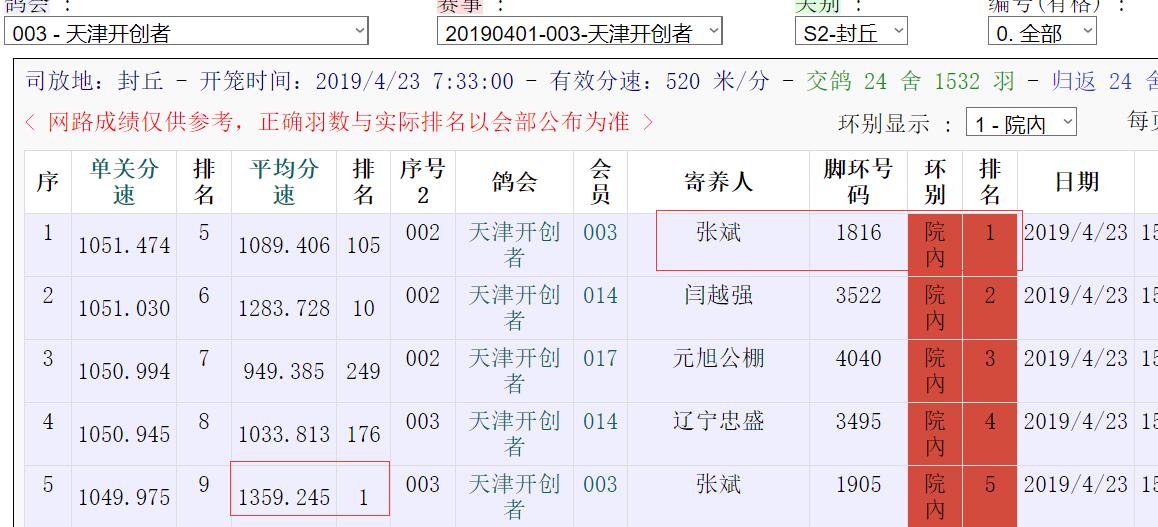Open 天津开创者 club link in 闫越强 row
The image size is (1158, 527).
[x=514, y=308]
